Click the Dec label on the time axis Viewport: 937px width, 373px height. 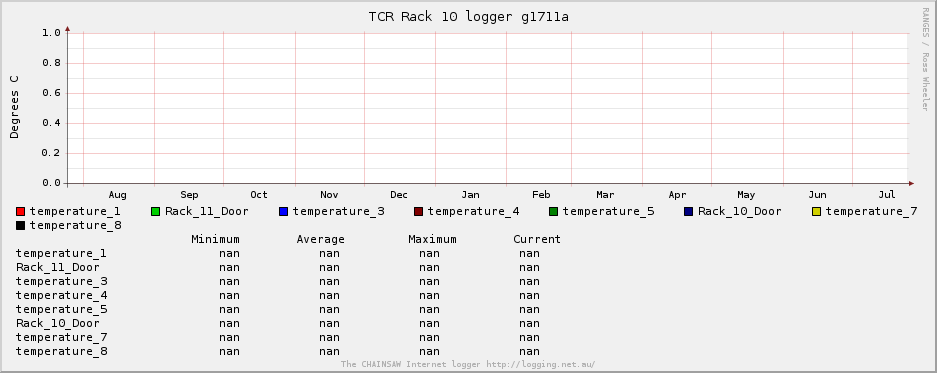pyautogui.click(x=399, y=195)
